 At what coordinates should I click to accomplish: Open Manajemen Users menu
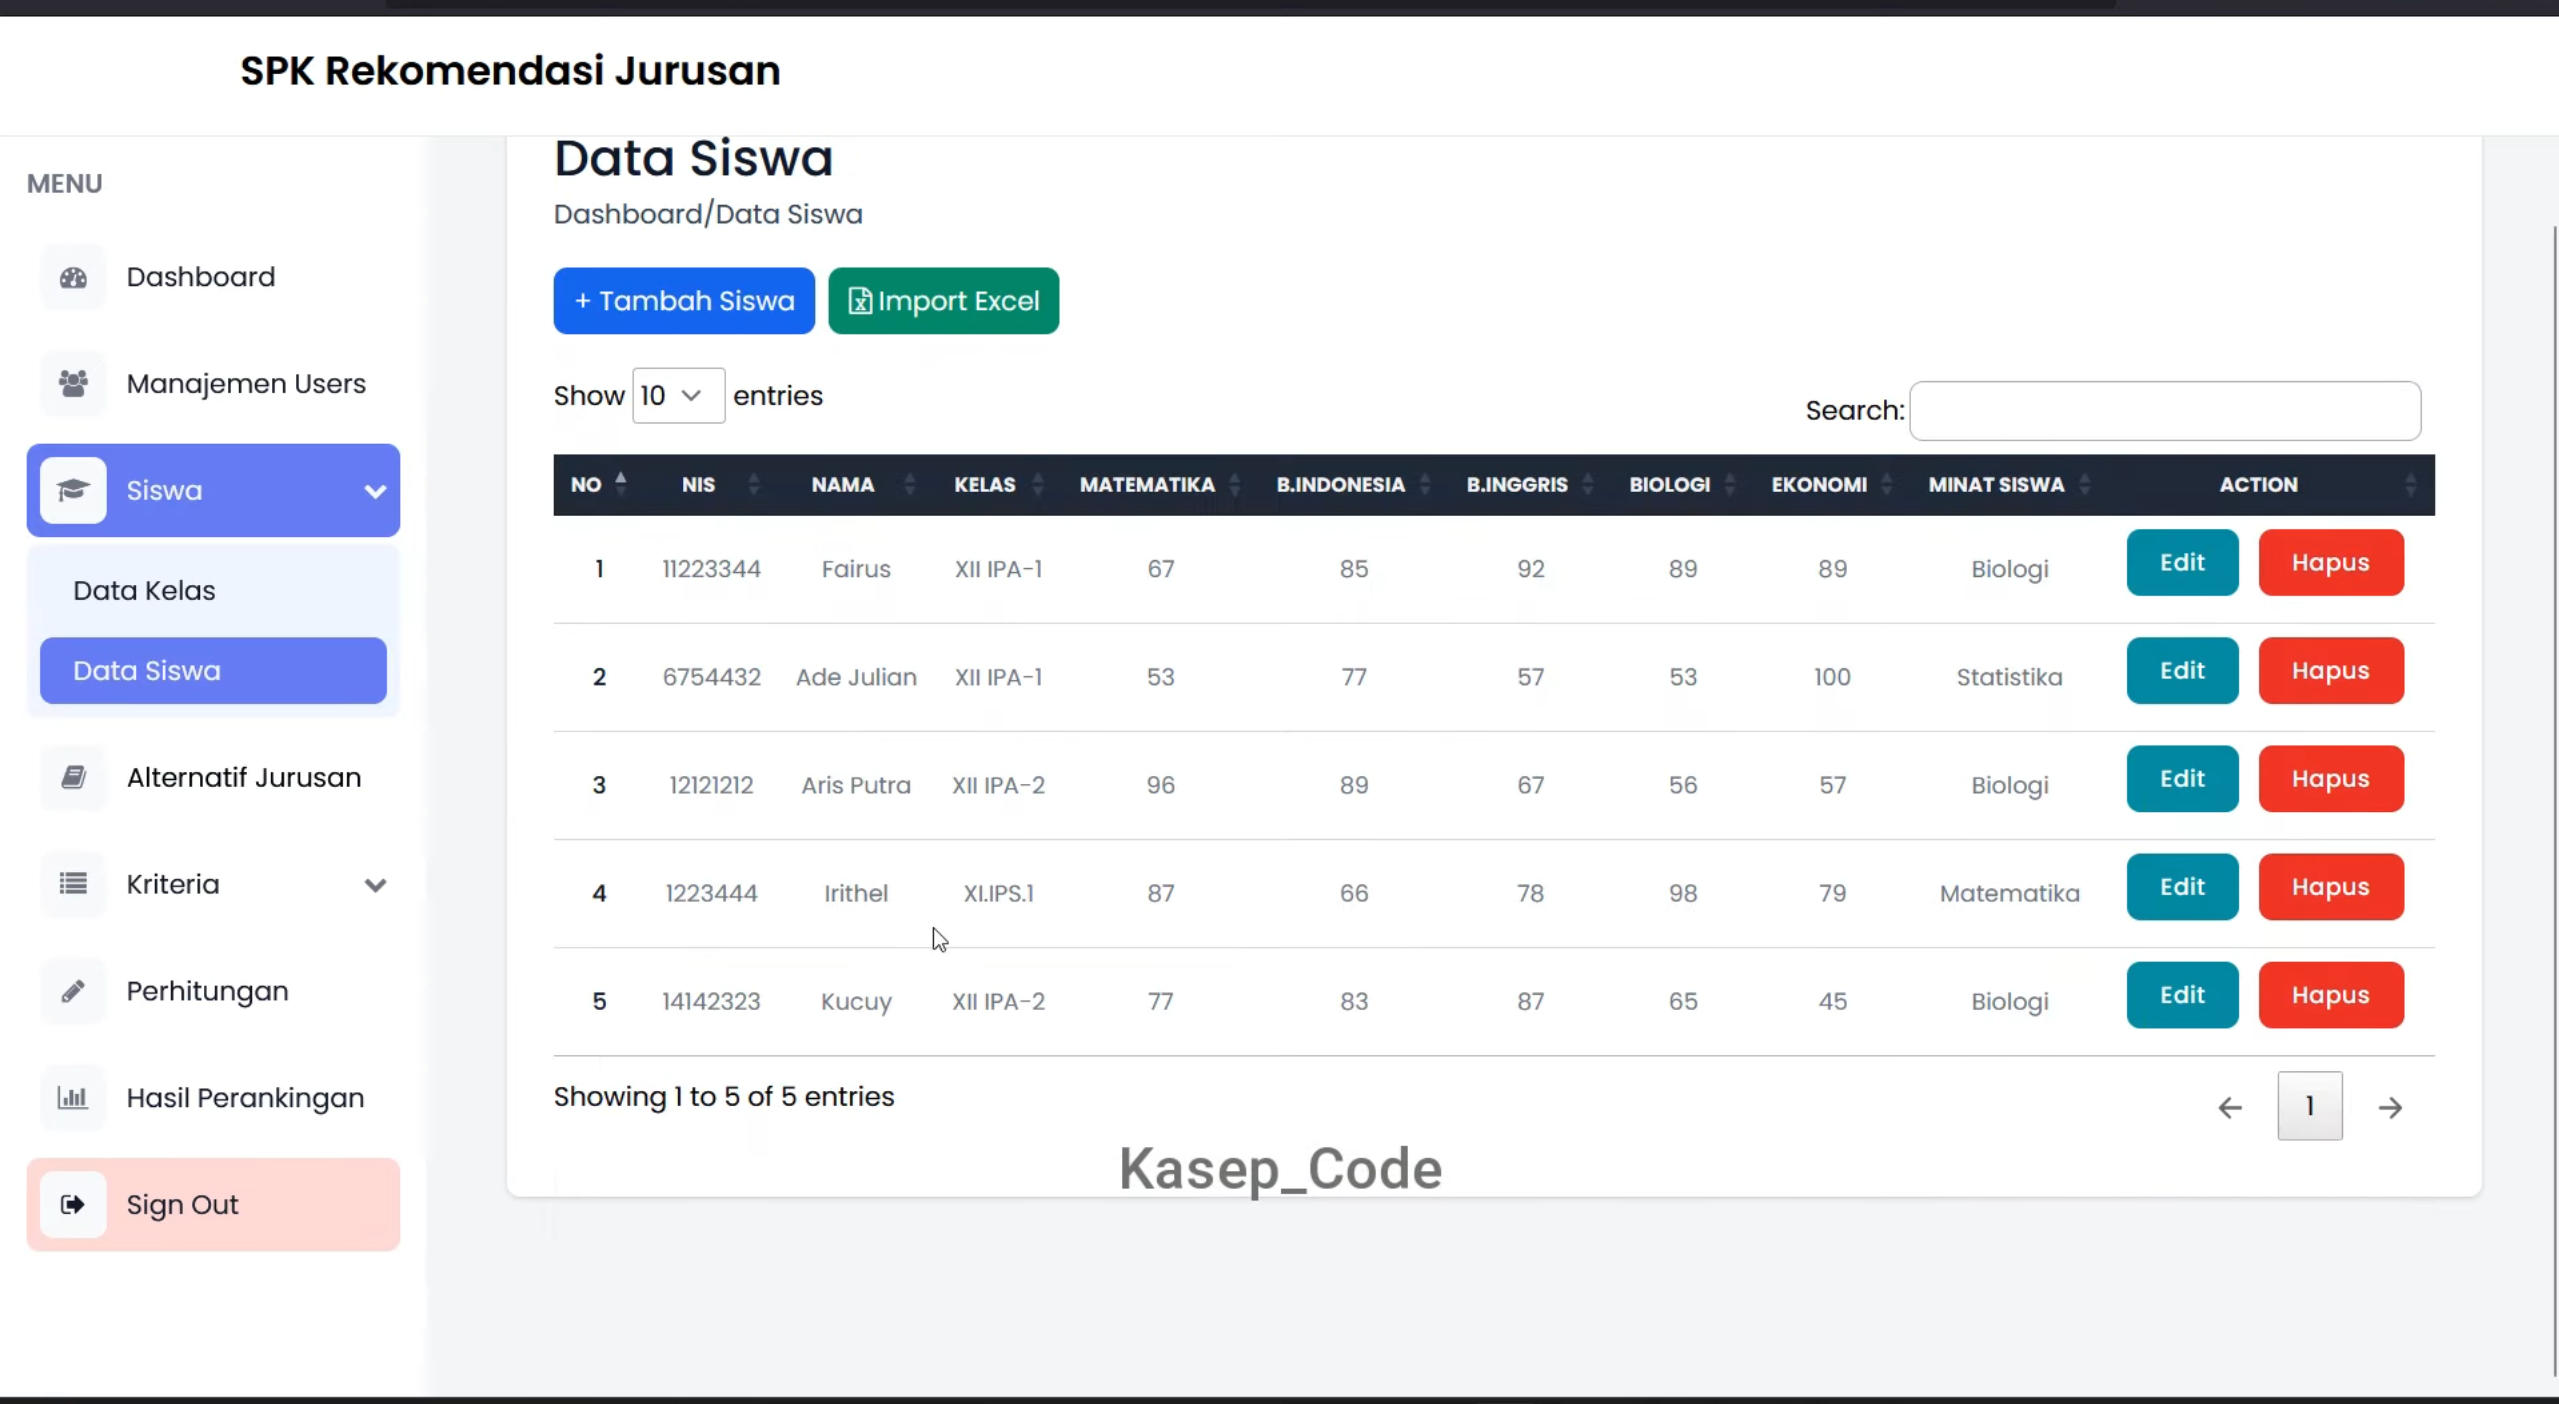click(x=213, y=384)
